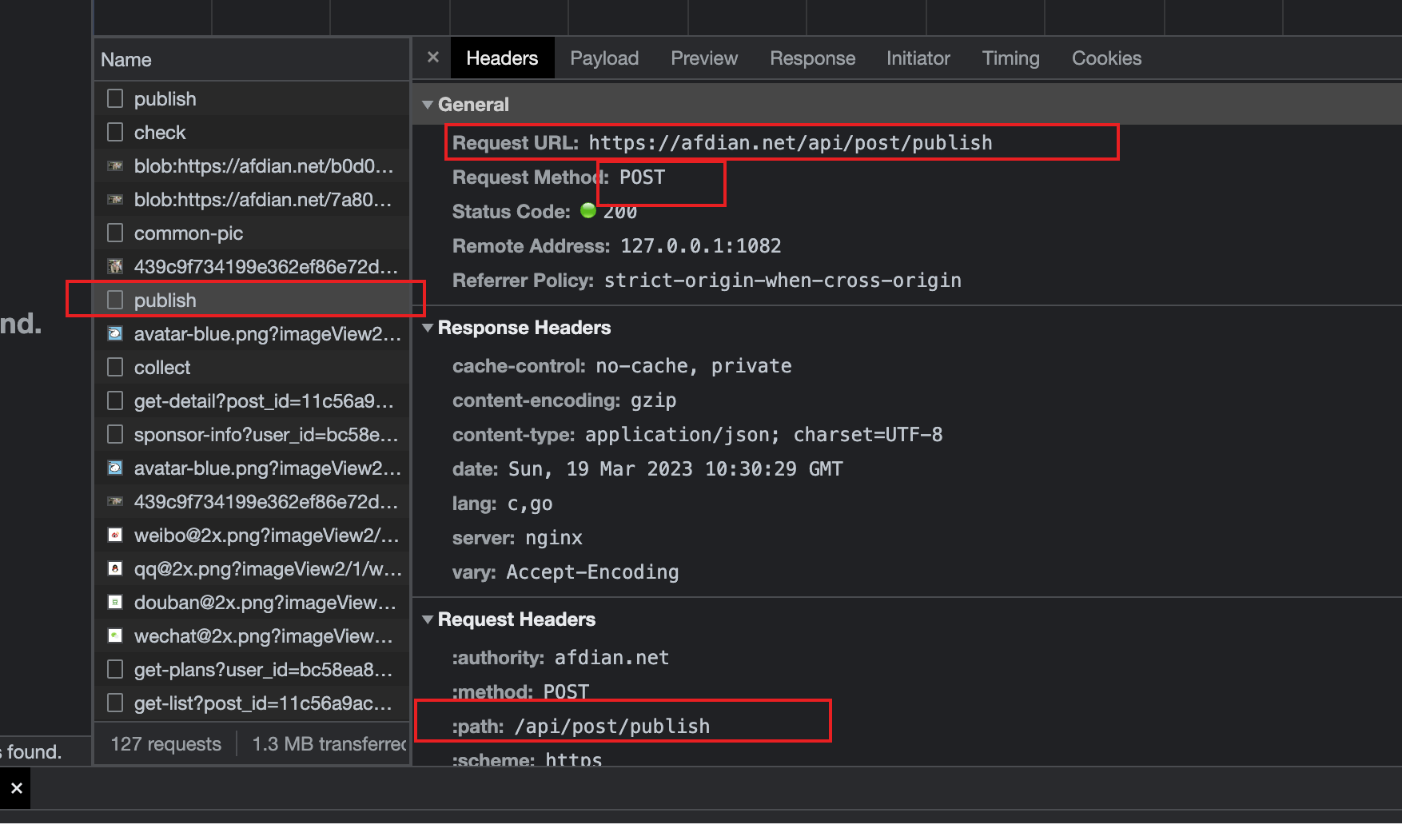Click the qq@2x.png image icon

tap(115, 569)
